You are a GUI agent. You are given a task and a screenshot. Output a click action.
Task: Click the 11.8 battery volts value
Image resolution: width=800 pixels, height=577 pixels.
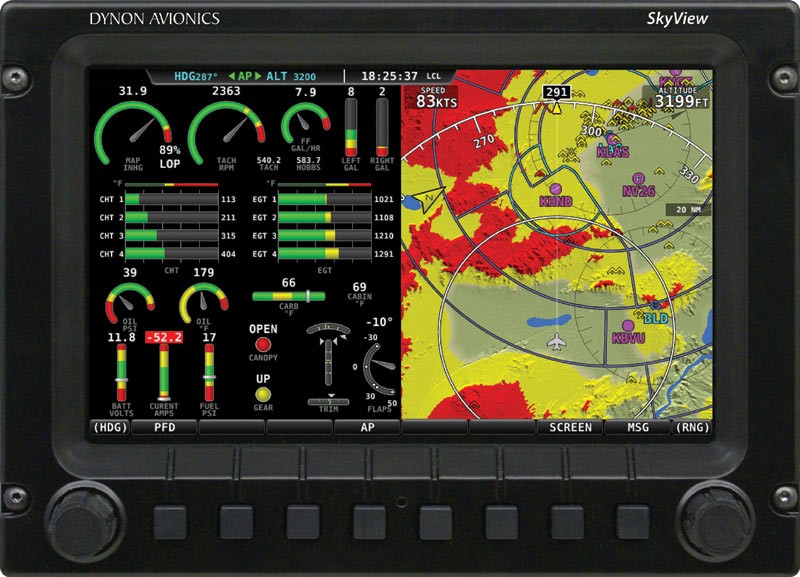[121, 337]
